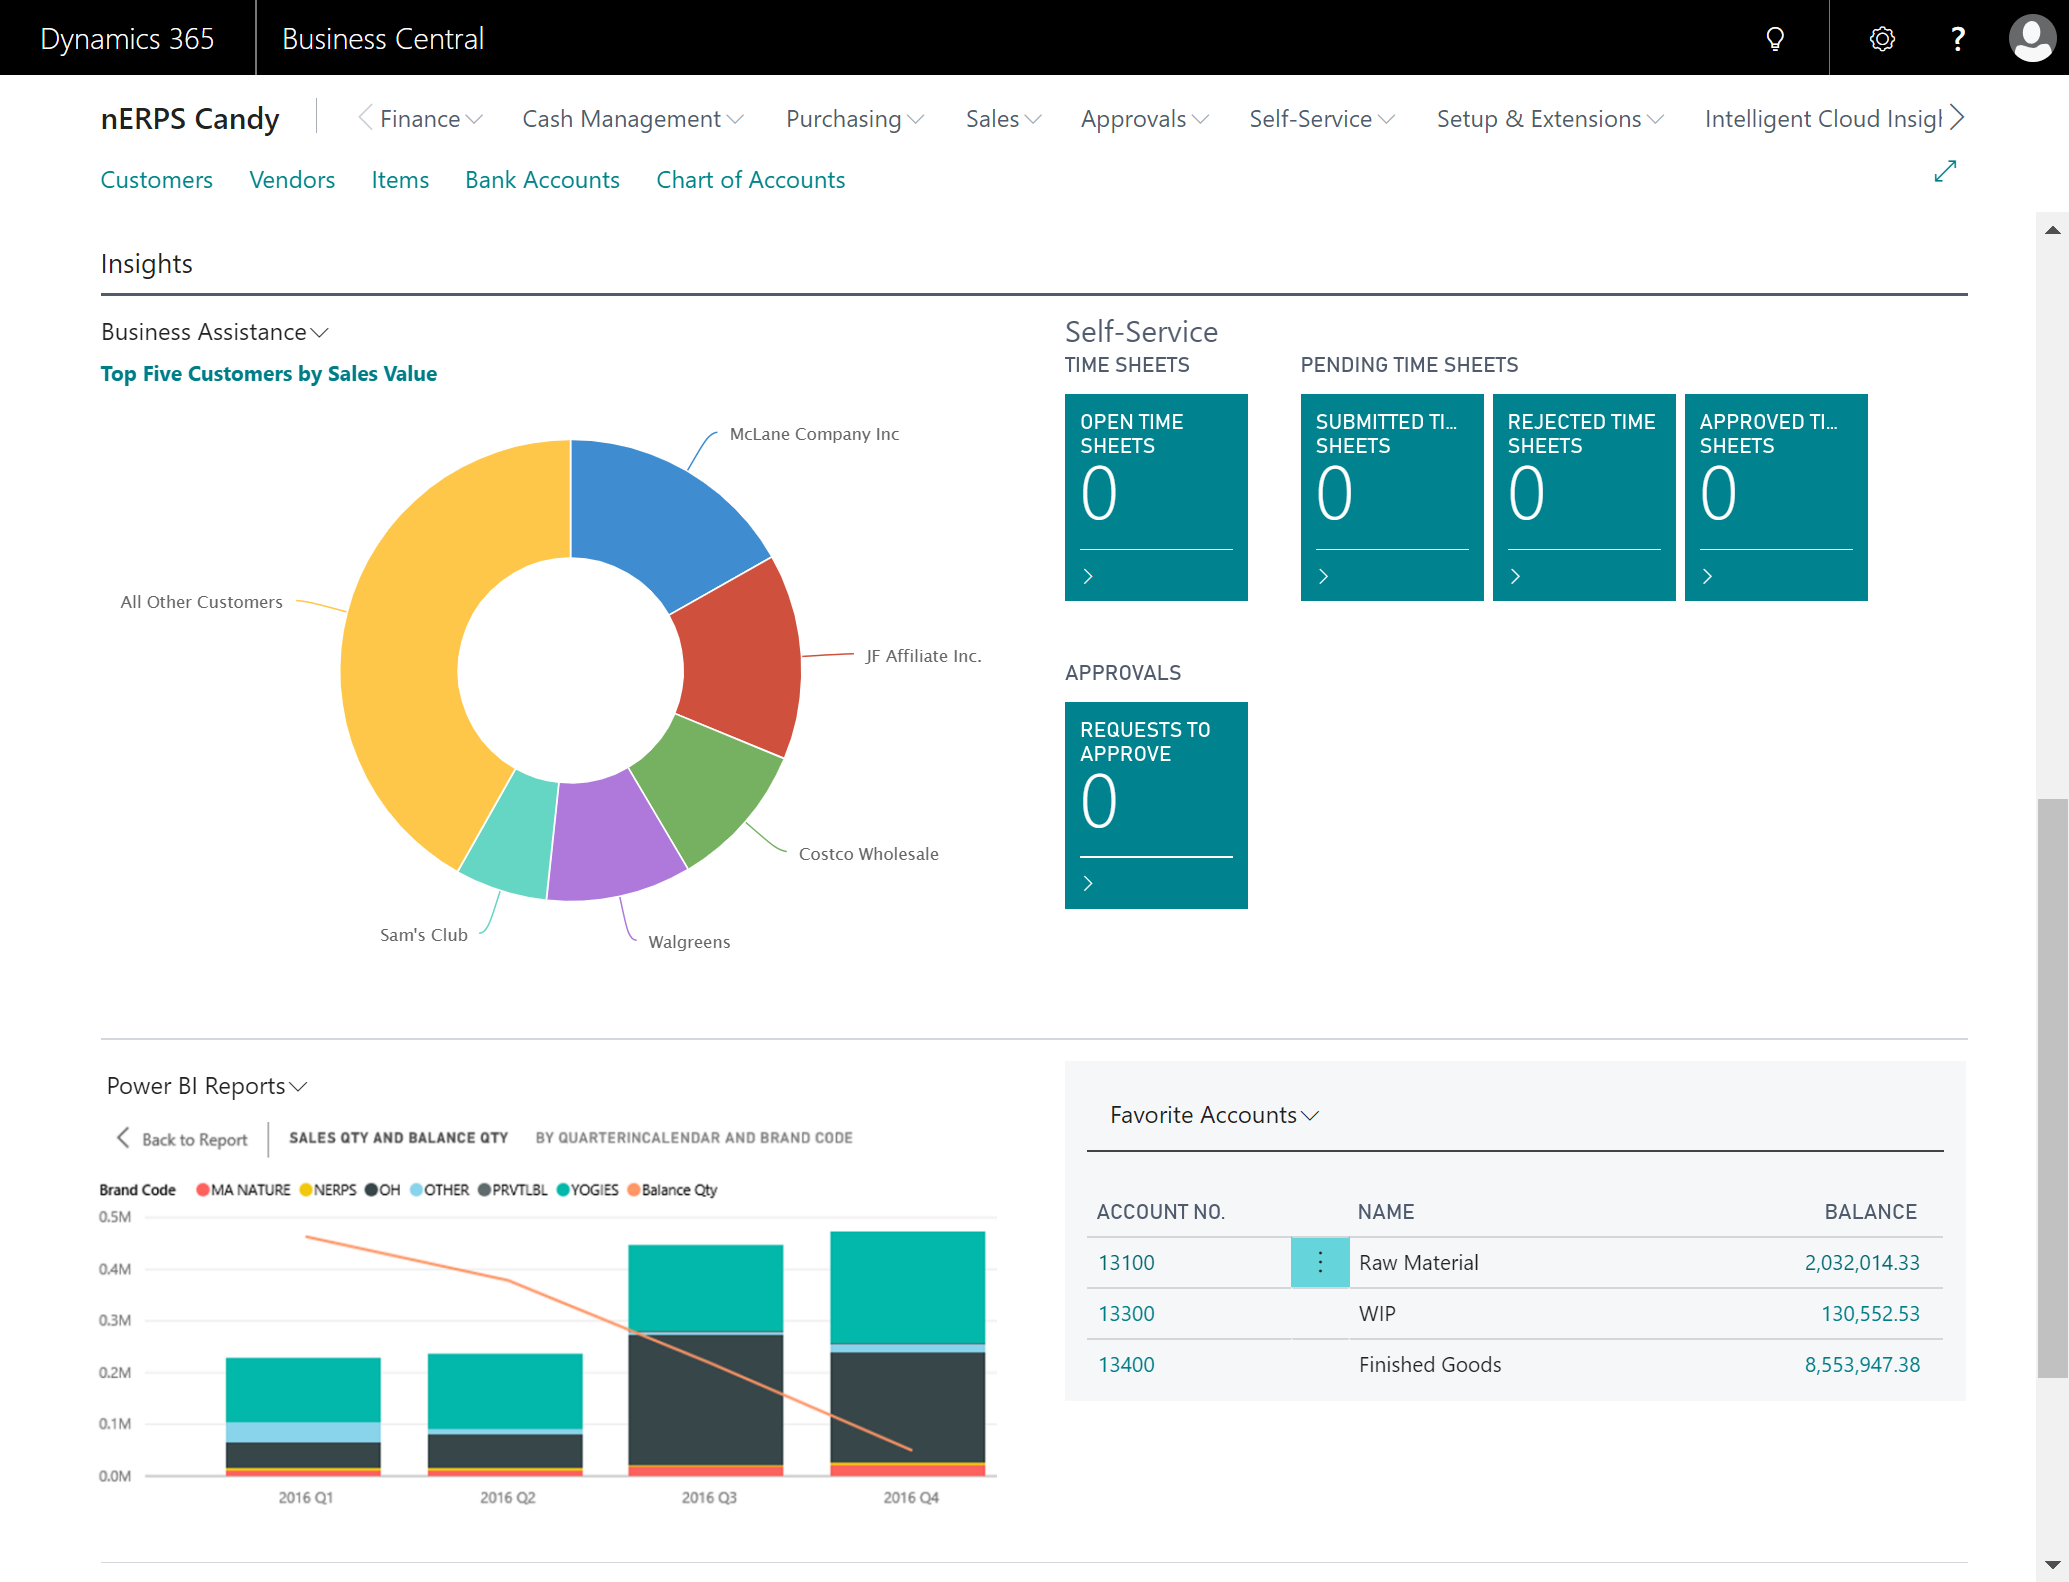The image size is (2069, 1582).
Task: Click right arrow after Intelligent Cloud Insights
Action: 1957,118
